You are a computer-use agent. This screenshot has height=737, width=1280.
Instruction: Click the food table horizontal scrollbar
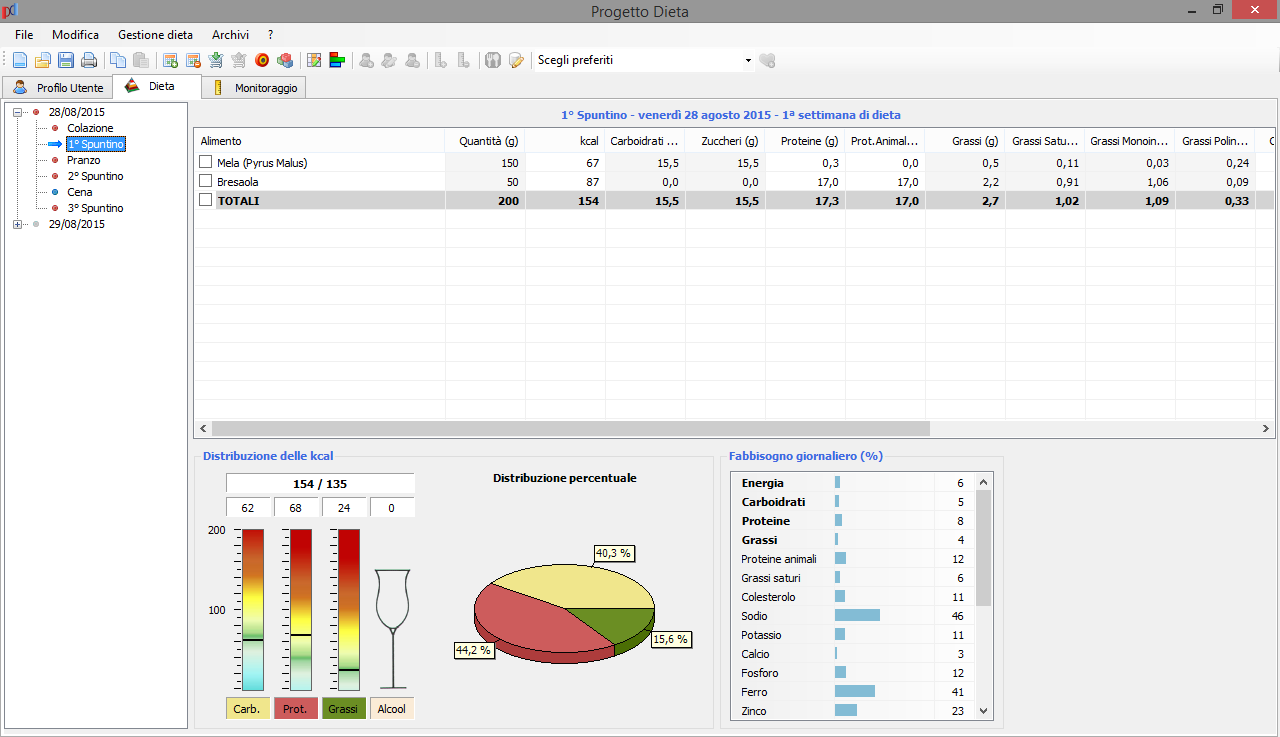click(x=570, y=428)
